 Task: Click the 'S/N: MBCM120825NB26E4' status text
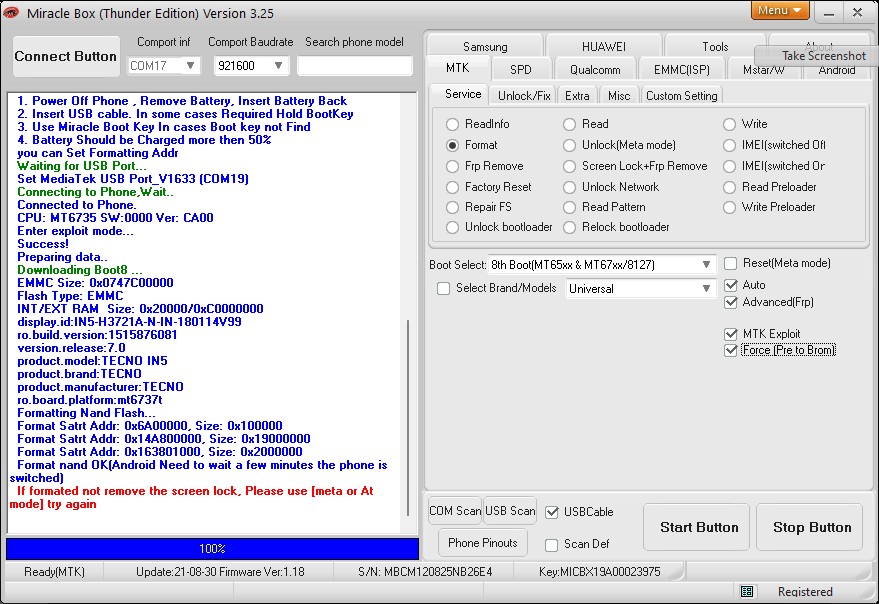point(425,572)
